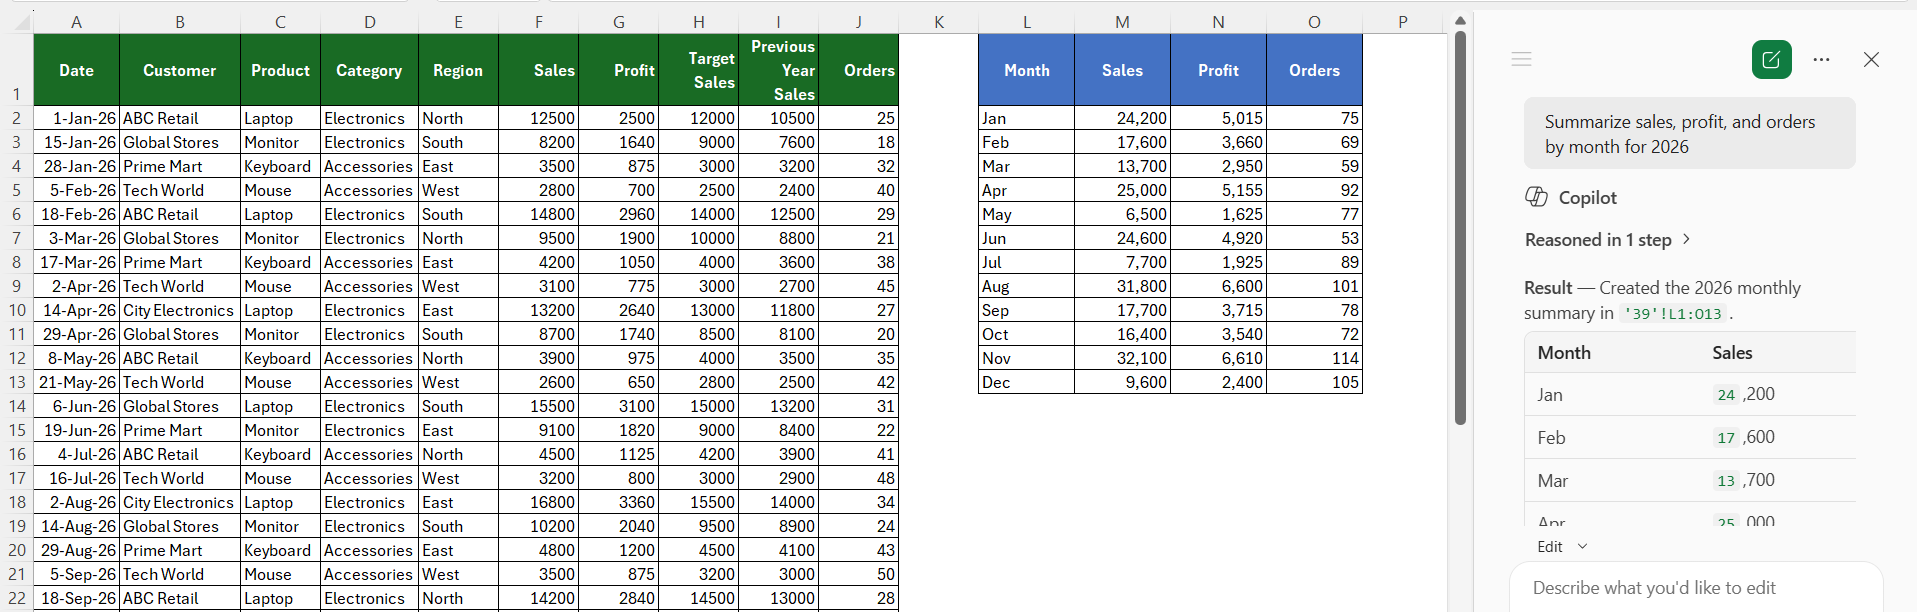This screenshot has width=1917, height=612.
Task: Click the blue 'Orders' summary header cell
Action: [1314, 70]
